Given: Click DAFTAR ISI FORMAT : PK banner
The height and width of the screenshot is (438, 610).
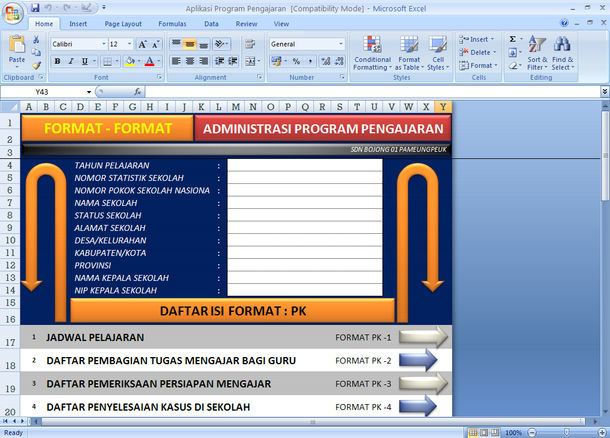Looking at the screenshot, I should coord(233,311).
